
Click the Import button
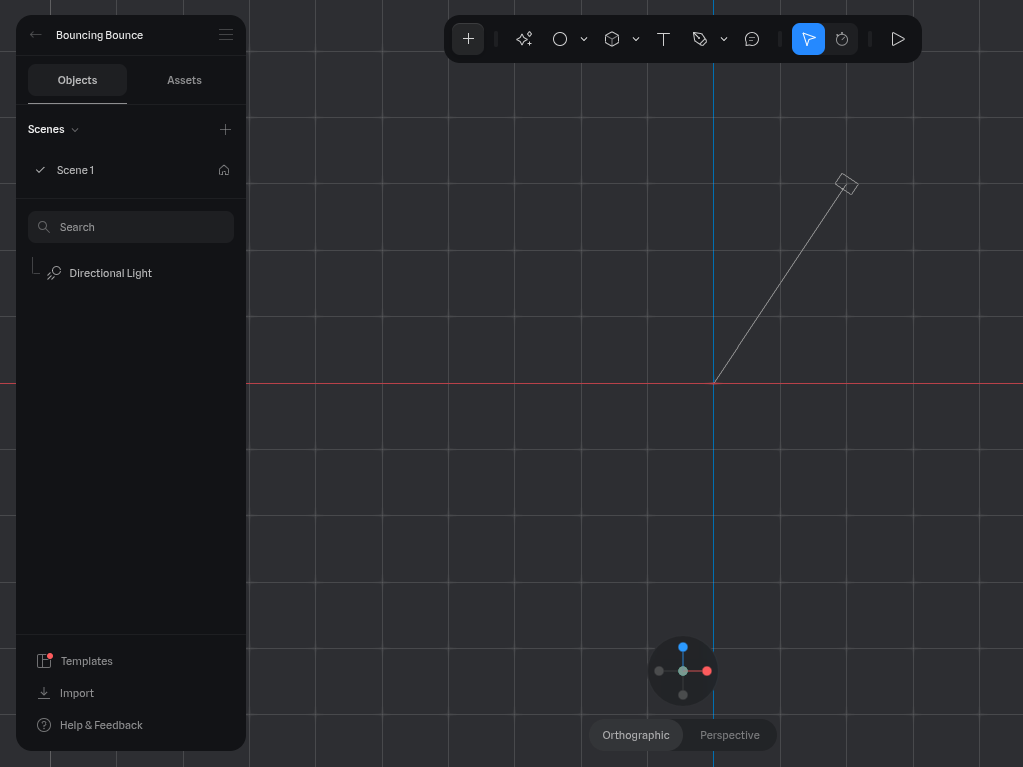(65, 693)
